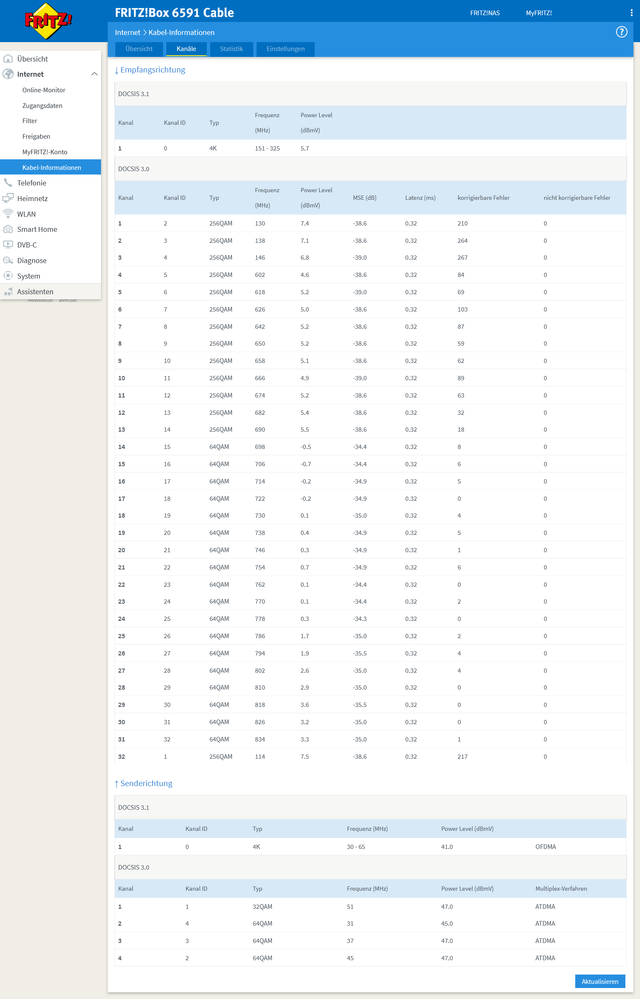
Task: Open the MyFRITZ! header link
Action: pos(539,13)
